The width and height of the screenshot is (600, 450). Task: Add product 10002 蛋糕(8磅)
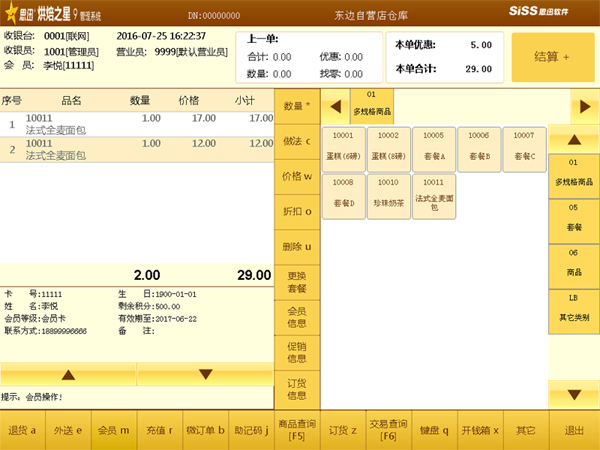388,150
